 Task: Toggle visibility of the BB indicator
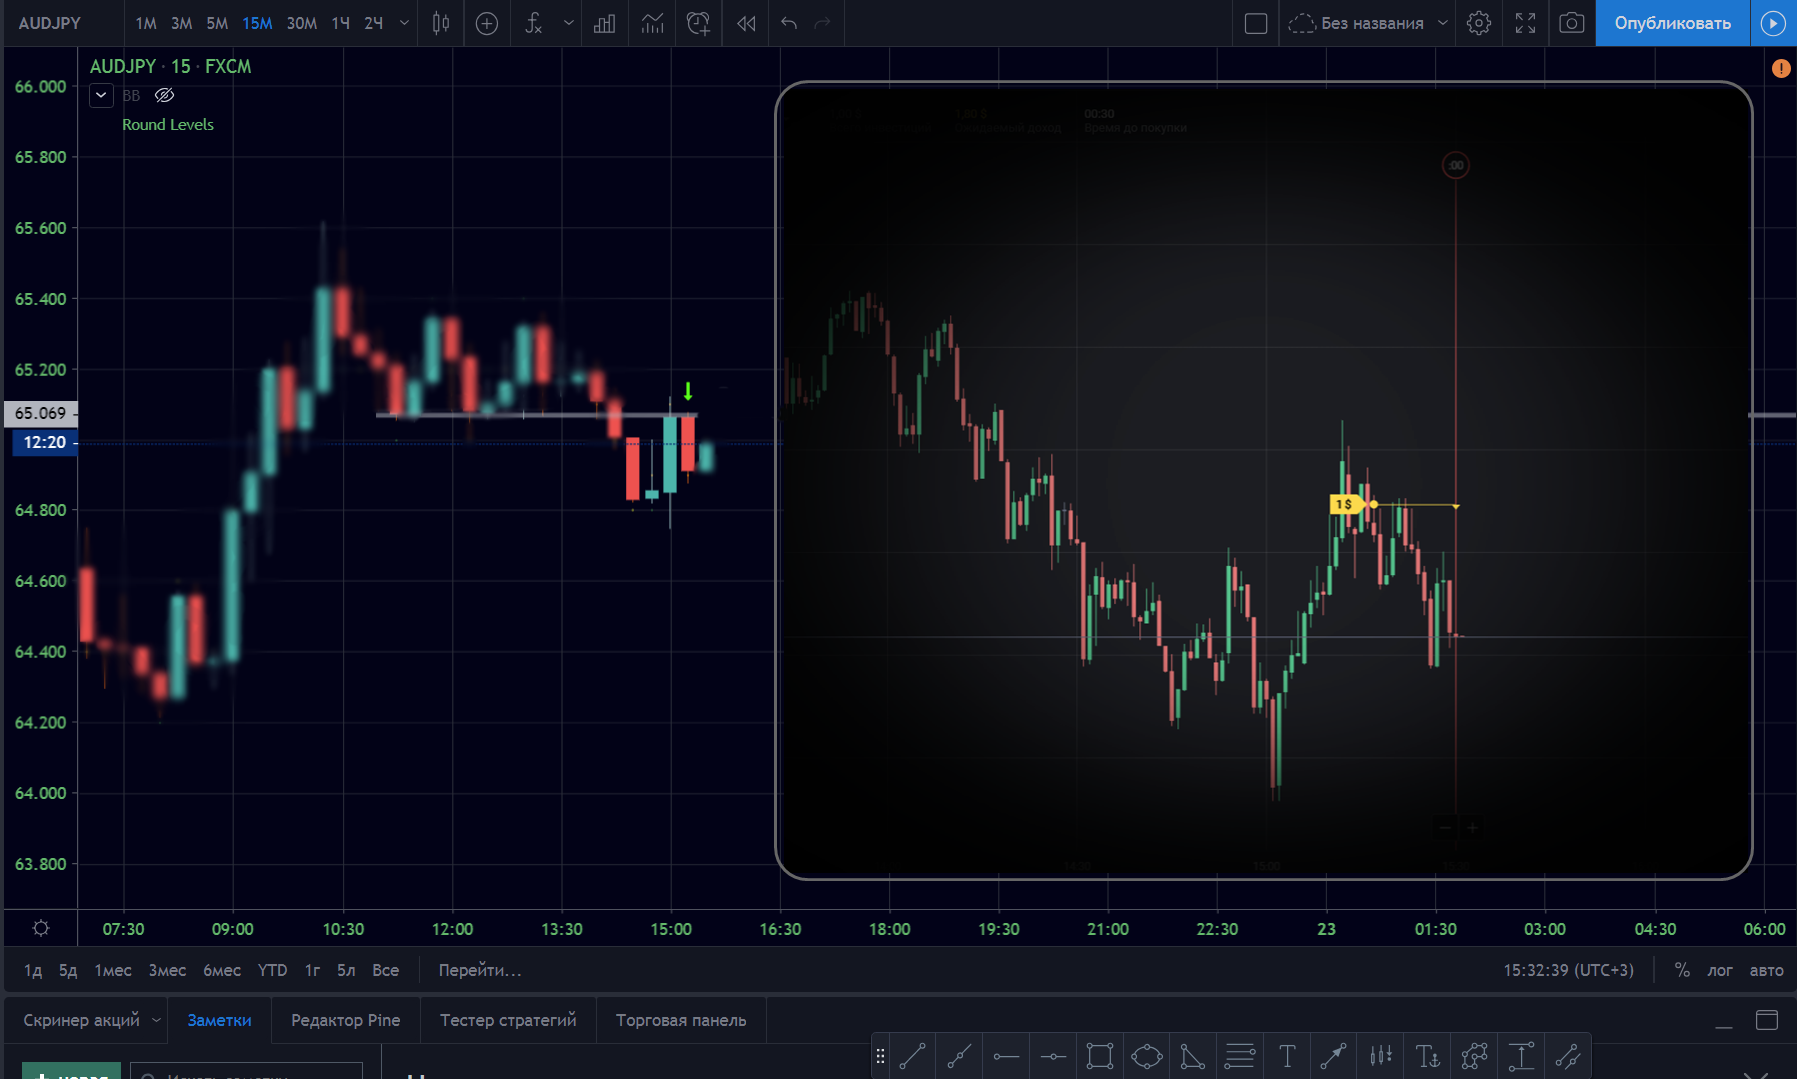(x=165, y=95)
